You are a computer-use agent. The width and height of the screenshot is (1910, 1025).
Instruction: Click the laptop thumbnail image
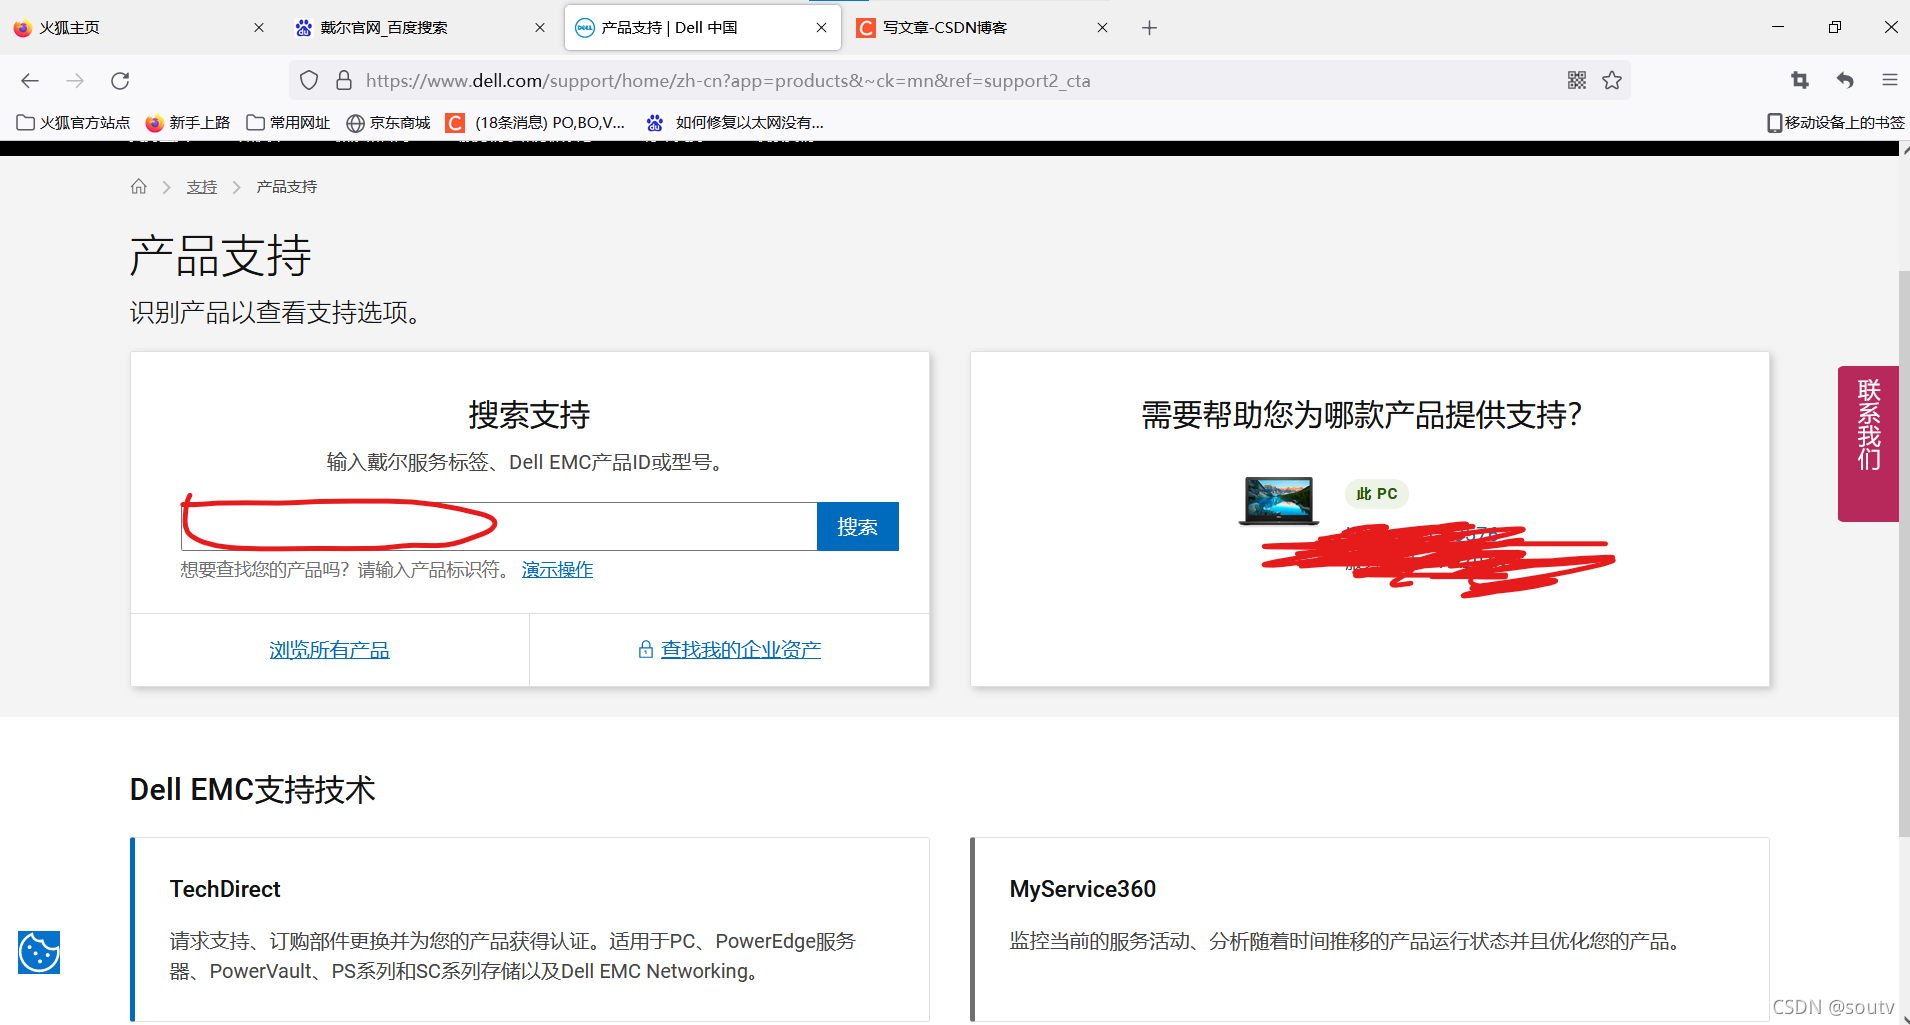[1278, 500]
